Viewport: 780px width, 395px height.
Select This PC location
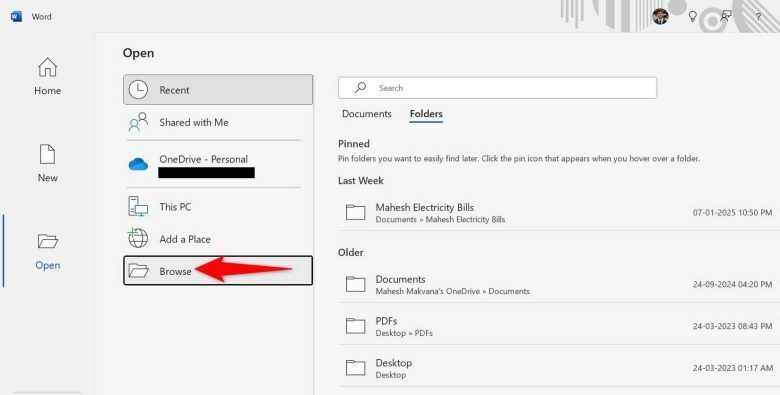click(218, 206)
